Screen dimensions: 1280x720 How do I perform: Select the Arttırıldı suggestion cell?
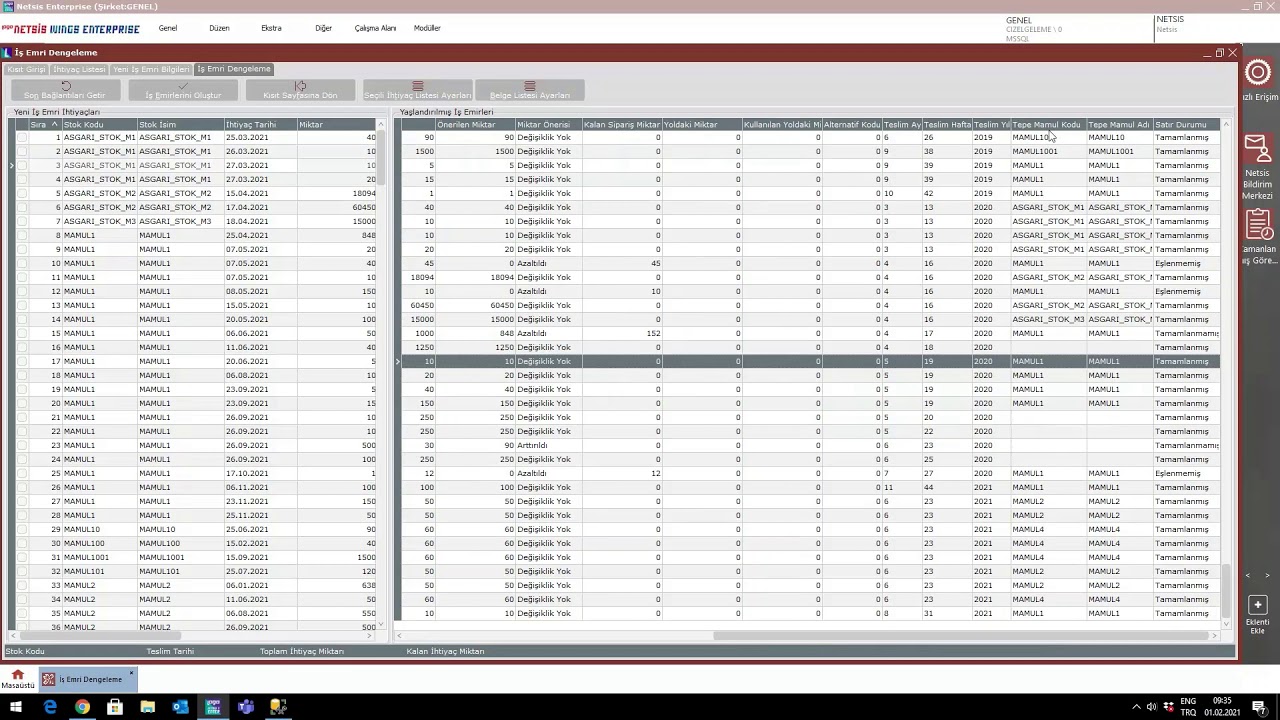tap(548, 445)
